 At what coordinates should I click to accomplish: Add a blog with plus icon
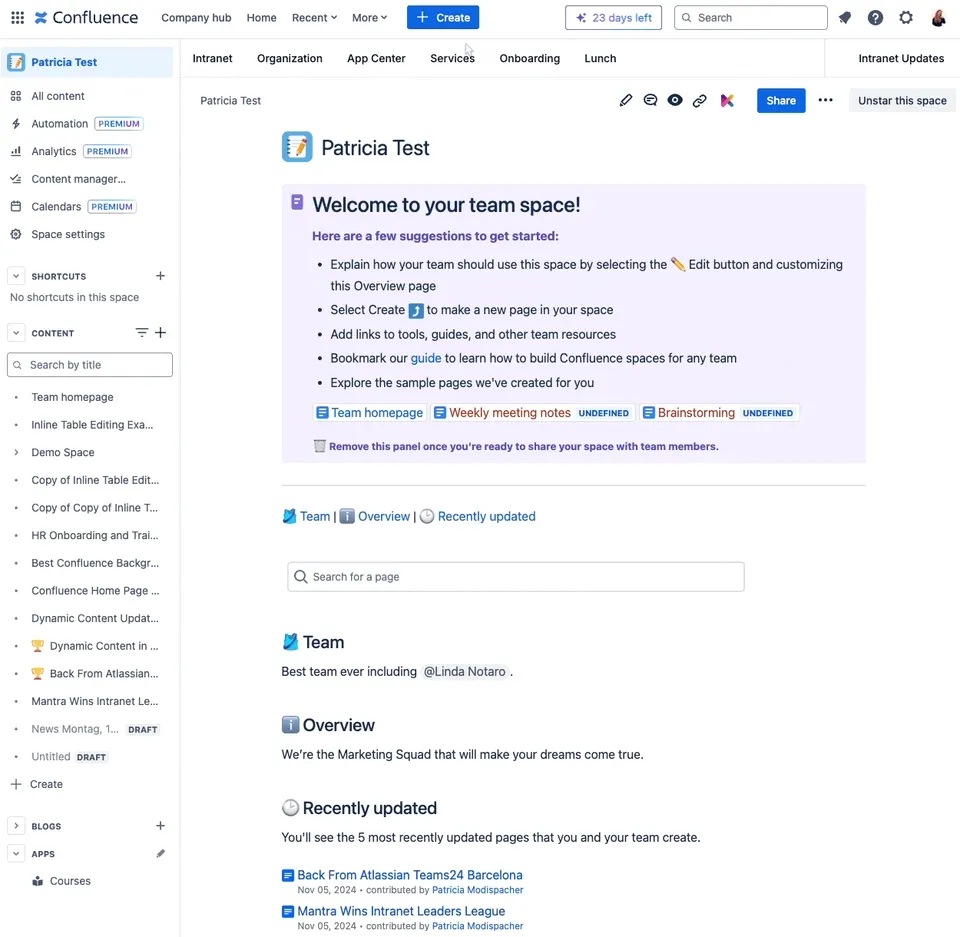click(160, 826)
